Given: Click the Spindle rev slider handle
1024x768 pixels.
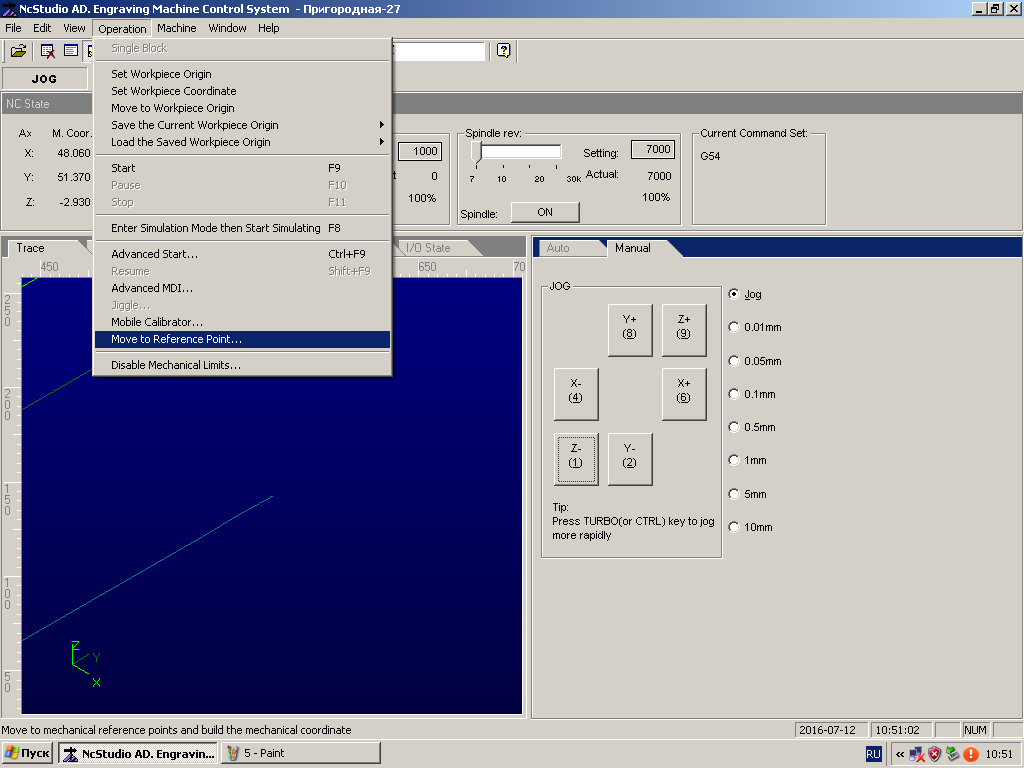Looking at the screenshot, I should [477, 152].
